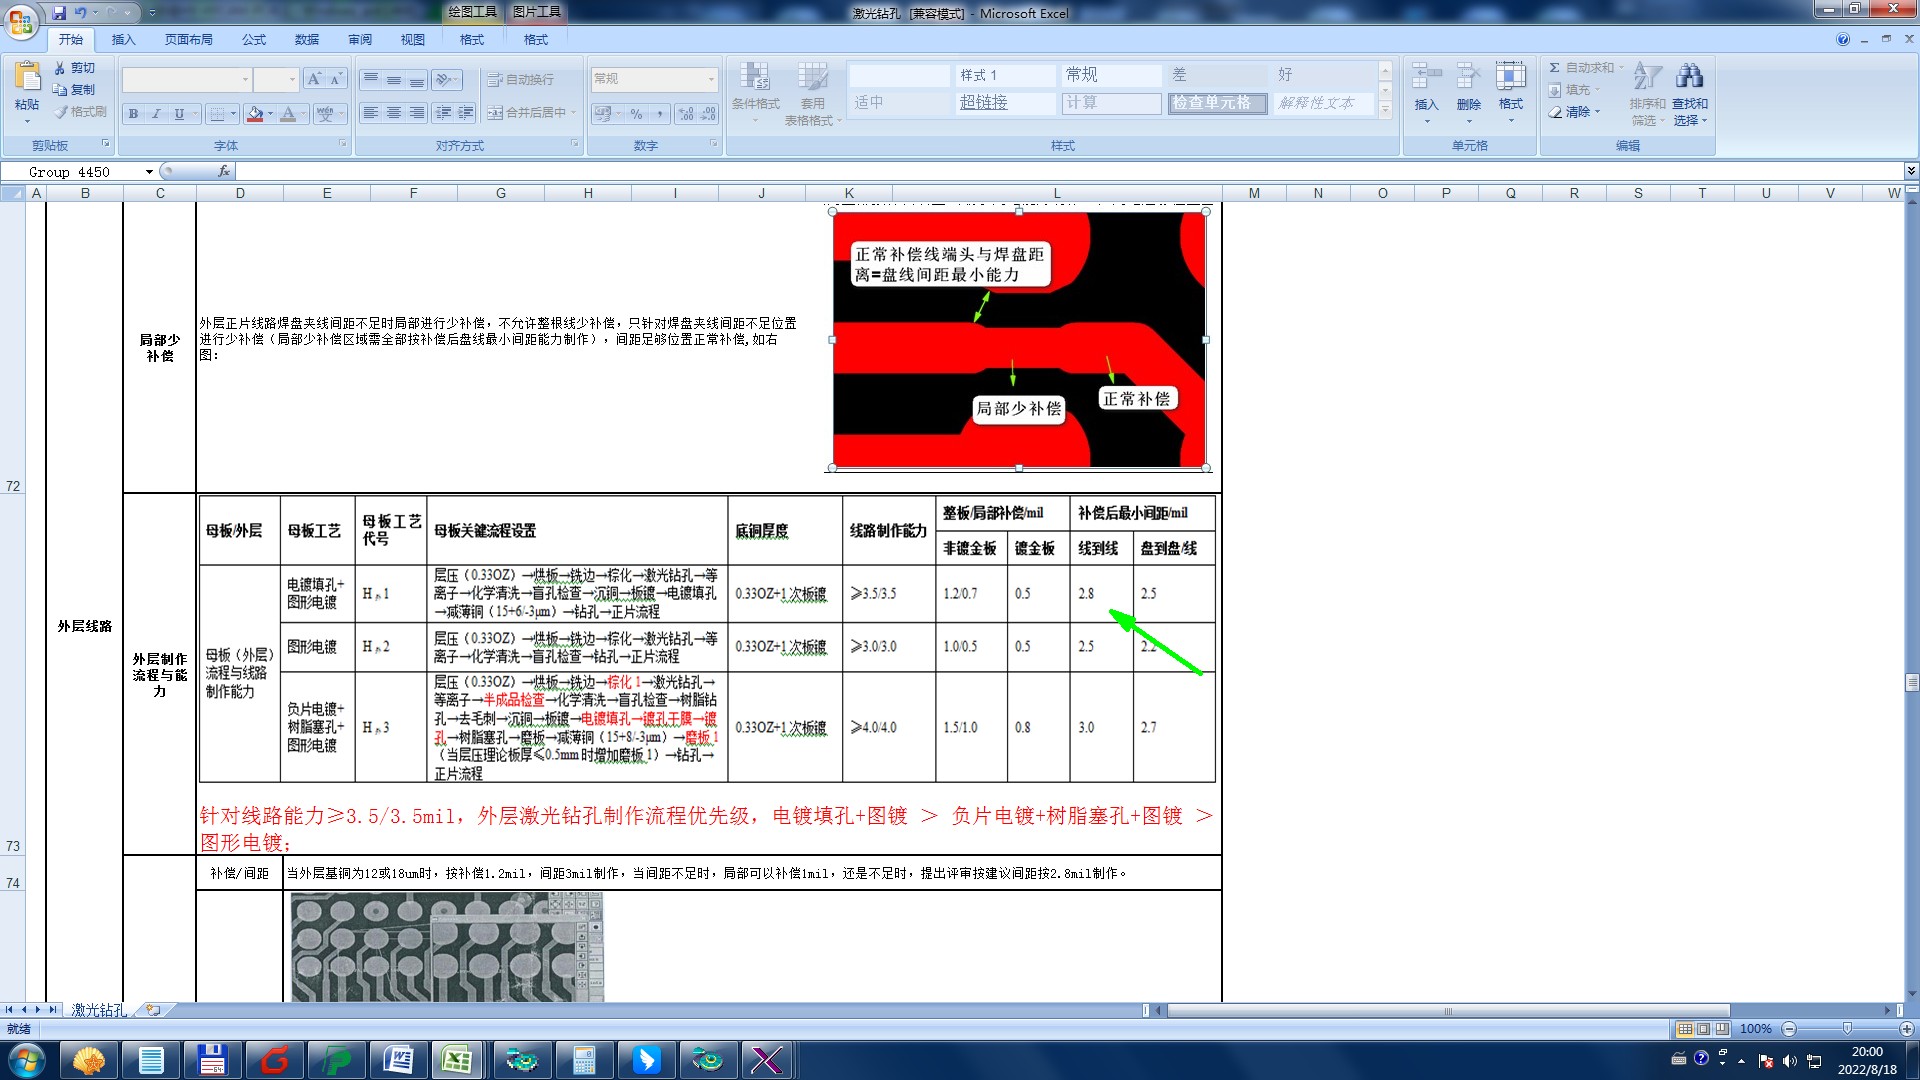Click the Paste (粘贴) icon
The image size is (1920, 1080).
tap(27, 78)
